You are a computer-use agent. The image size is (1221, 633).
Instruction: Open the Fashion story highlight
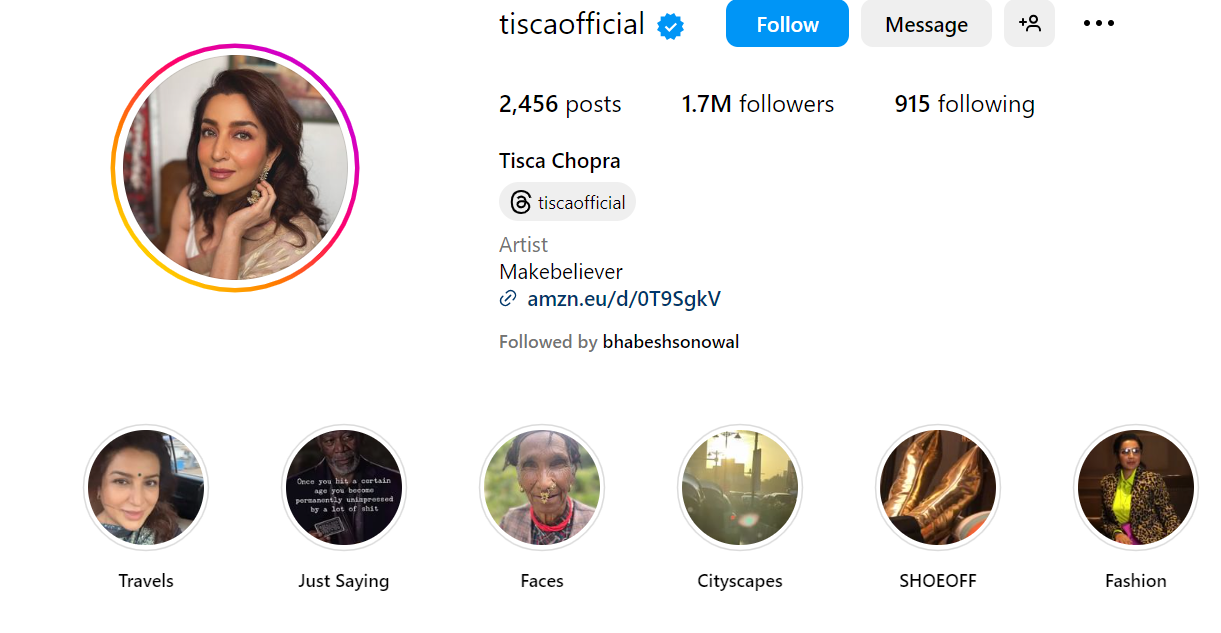point(1135,488)
